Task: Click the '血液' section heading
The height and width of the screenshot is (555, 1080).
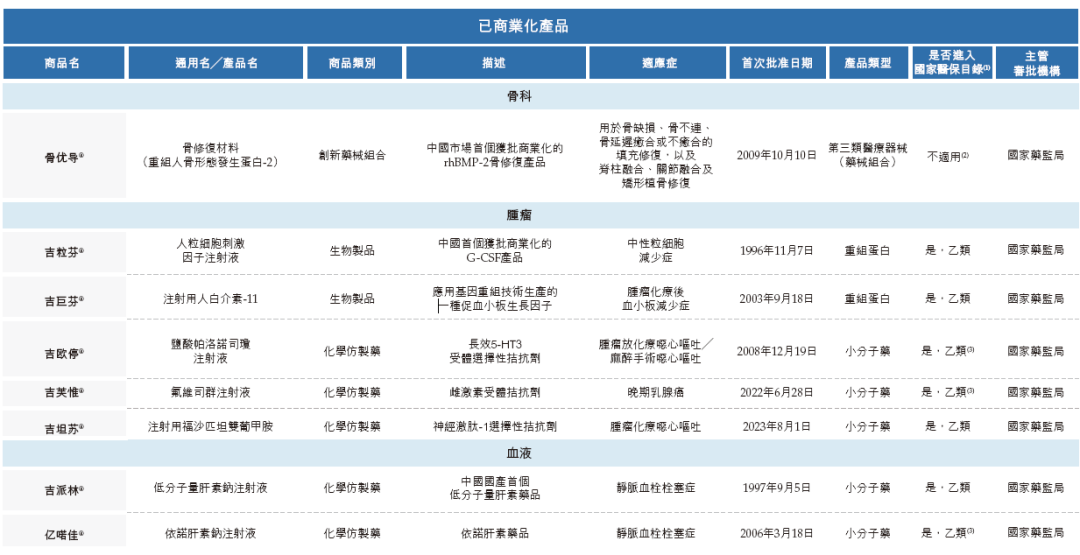Action: [x=521, y=454]
